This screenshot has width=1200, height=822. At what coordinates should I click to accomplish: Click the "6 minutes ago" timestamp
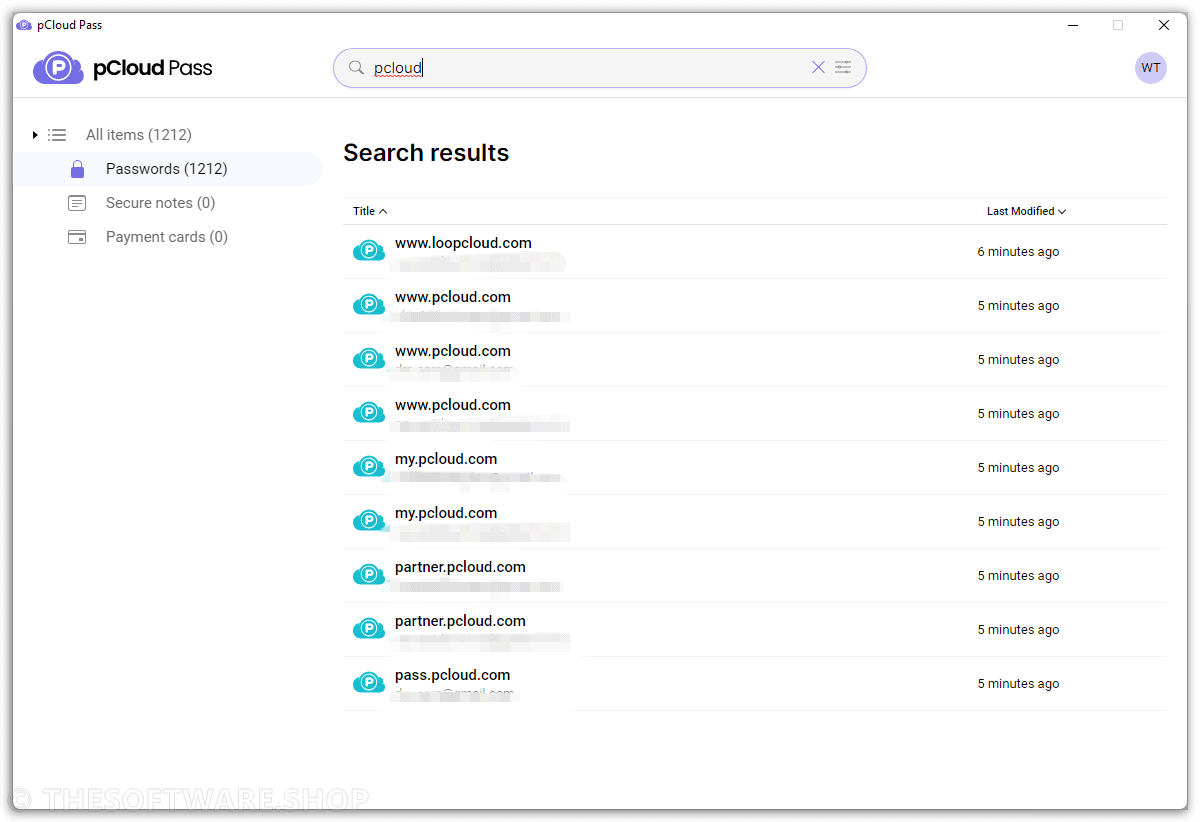coord(1018,252)
